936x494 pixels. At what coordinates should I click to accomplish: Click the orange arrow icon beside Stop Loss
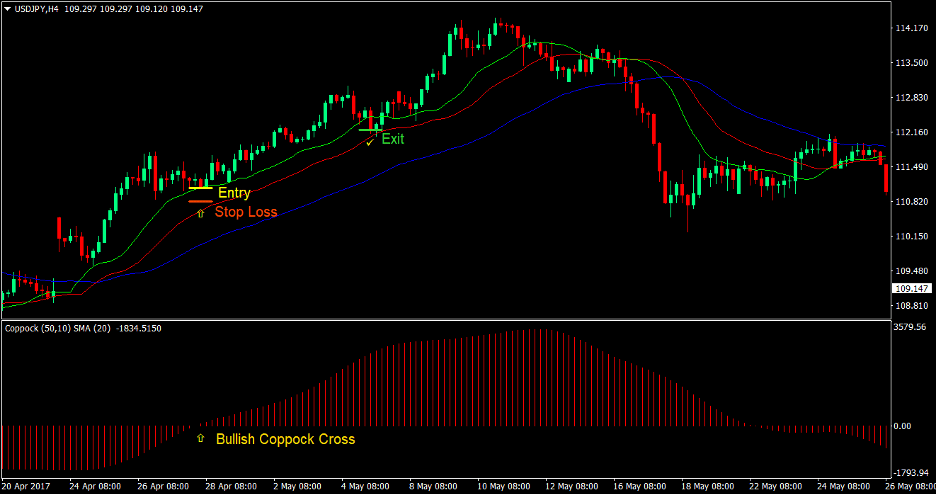[200, 212]
